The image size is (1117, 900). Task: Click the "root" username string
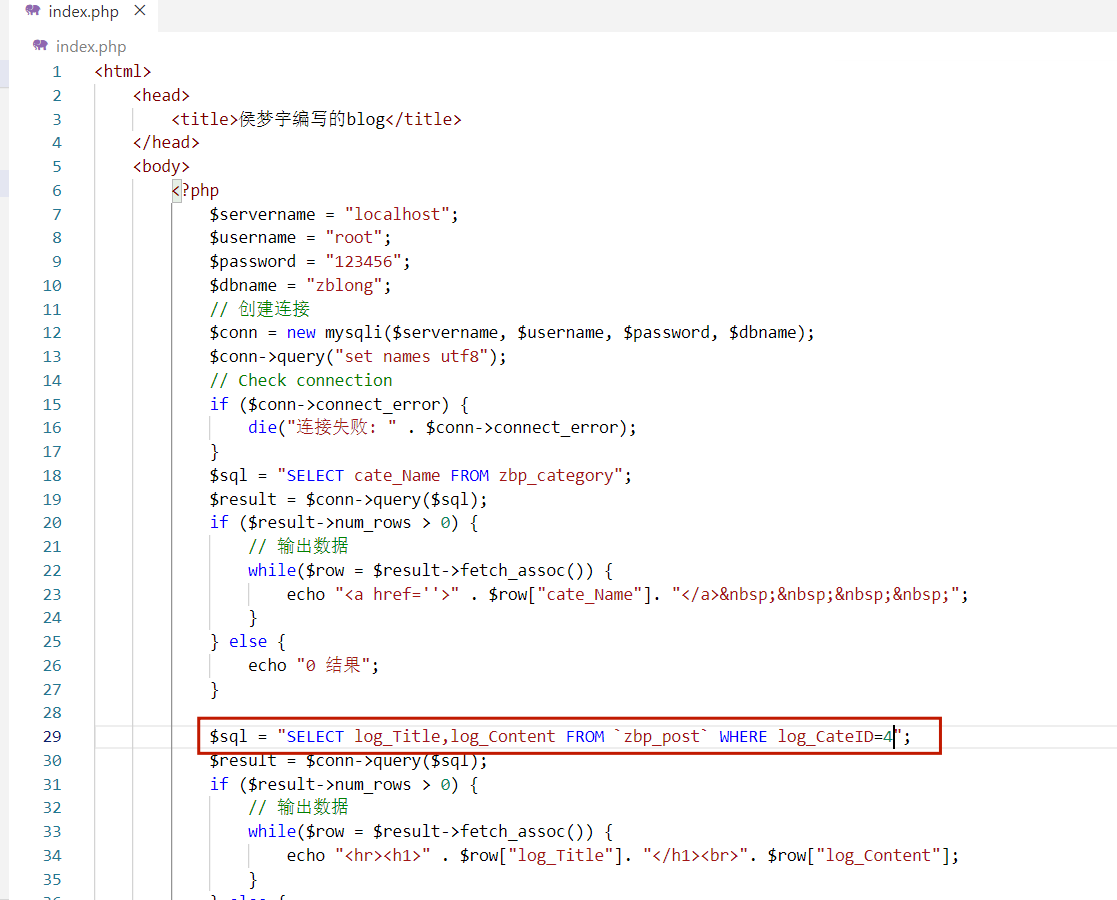tap(354, 238)
